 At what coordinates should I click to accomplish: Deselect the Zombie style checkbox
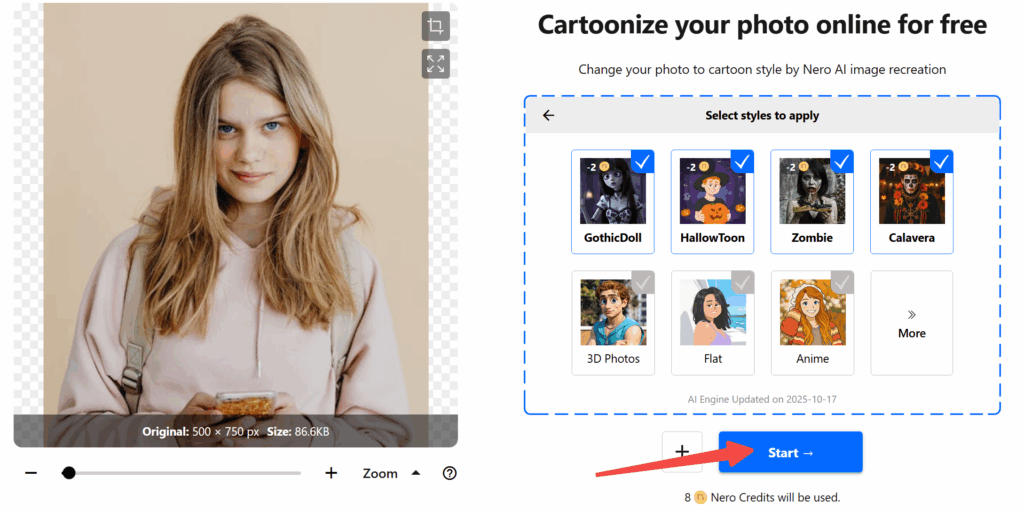[842, 162]
